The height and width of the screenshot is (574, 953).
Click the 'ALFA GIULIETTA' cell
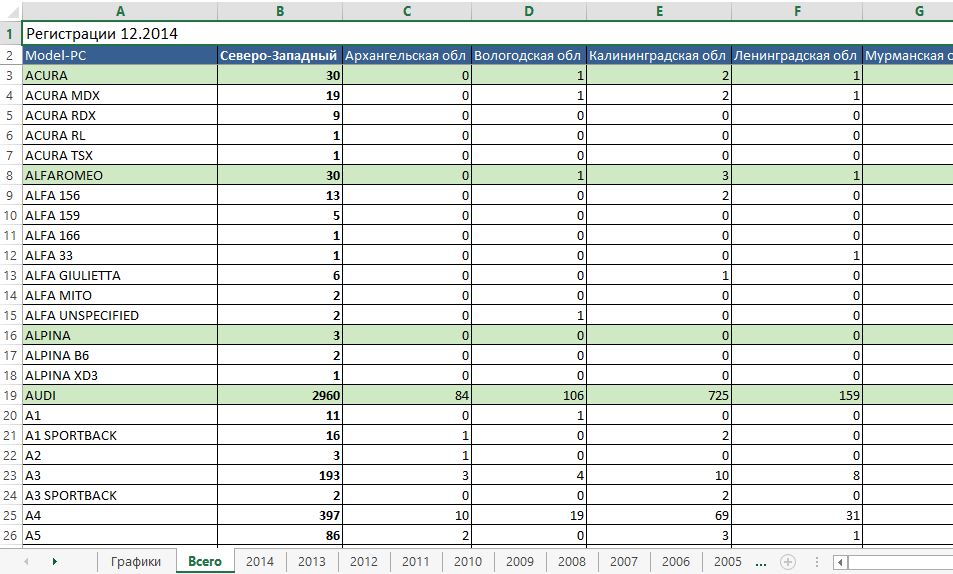click(120, 275)
